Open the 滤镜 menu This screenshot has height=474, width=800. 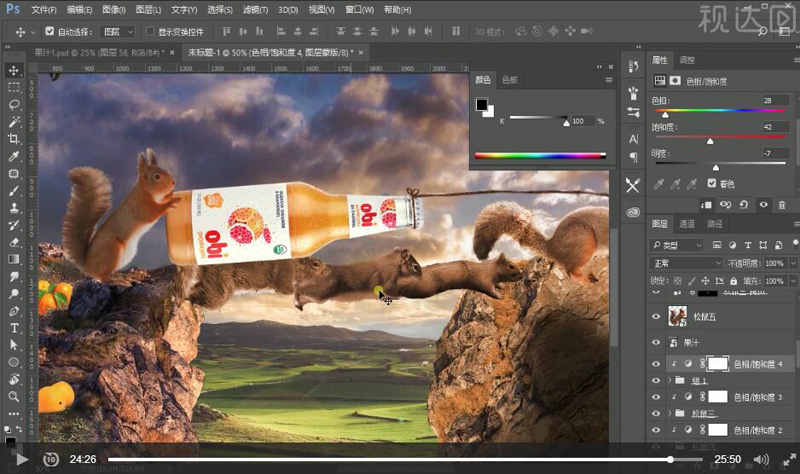tap(255, 10)
